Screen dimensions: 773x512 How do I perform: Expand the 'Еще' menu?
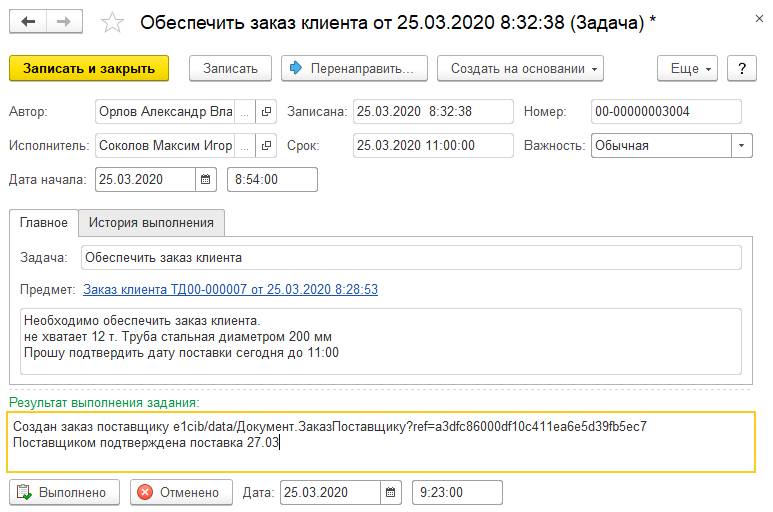(x=687, y=68)
